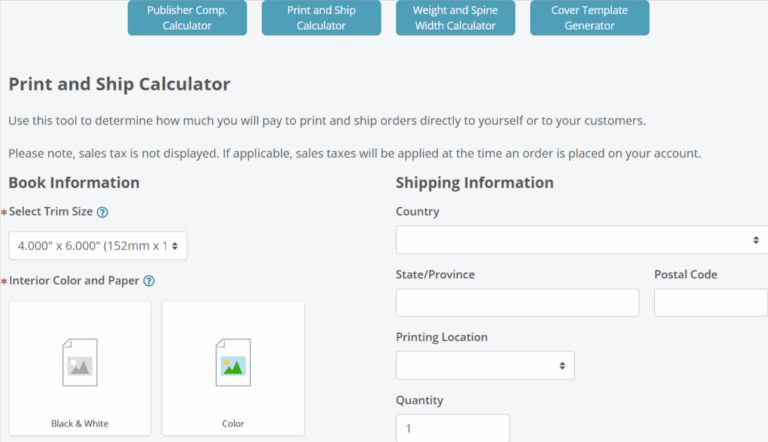This screenshot has width=768, height=442.
Task: Open the Cover Template Generator
Action: [589, 18]
